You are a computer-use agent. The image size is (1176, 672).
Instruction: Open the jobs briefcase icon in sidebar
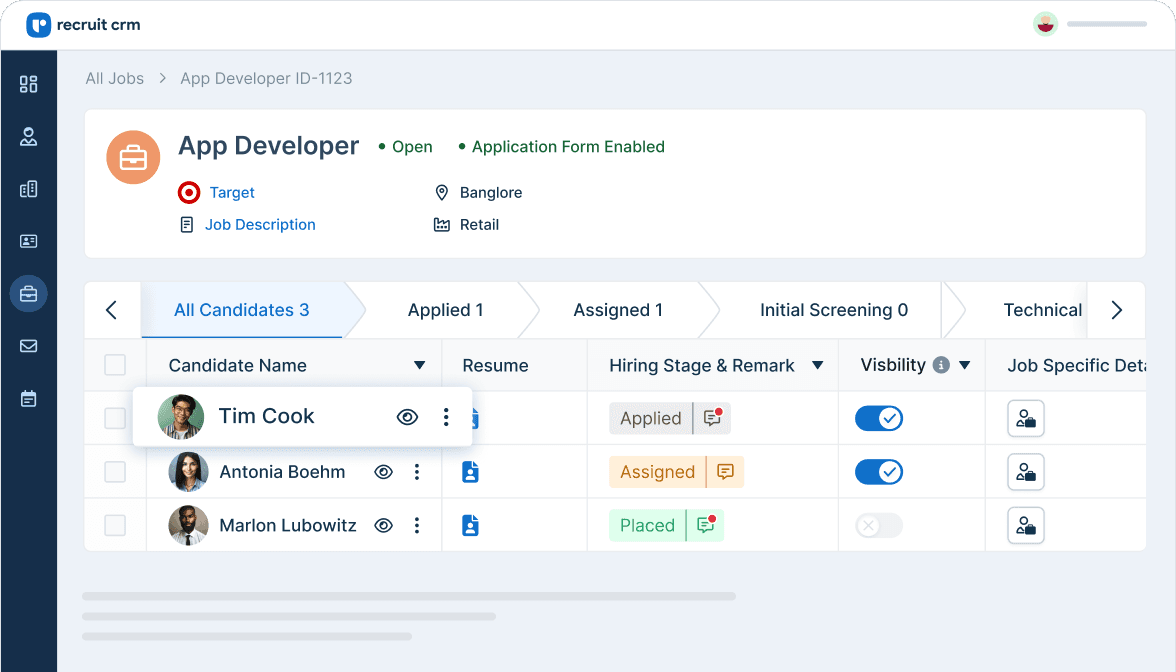tap(28, 293)
